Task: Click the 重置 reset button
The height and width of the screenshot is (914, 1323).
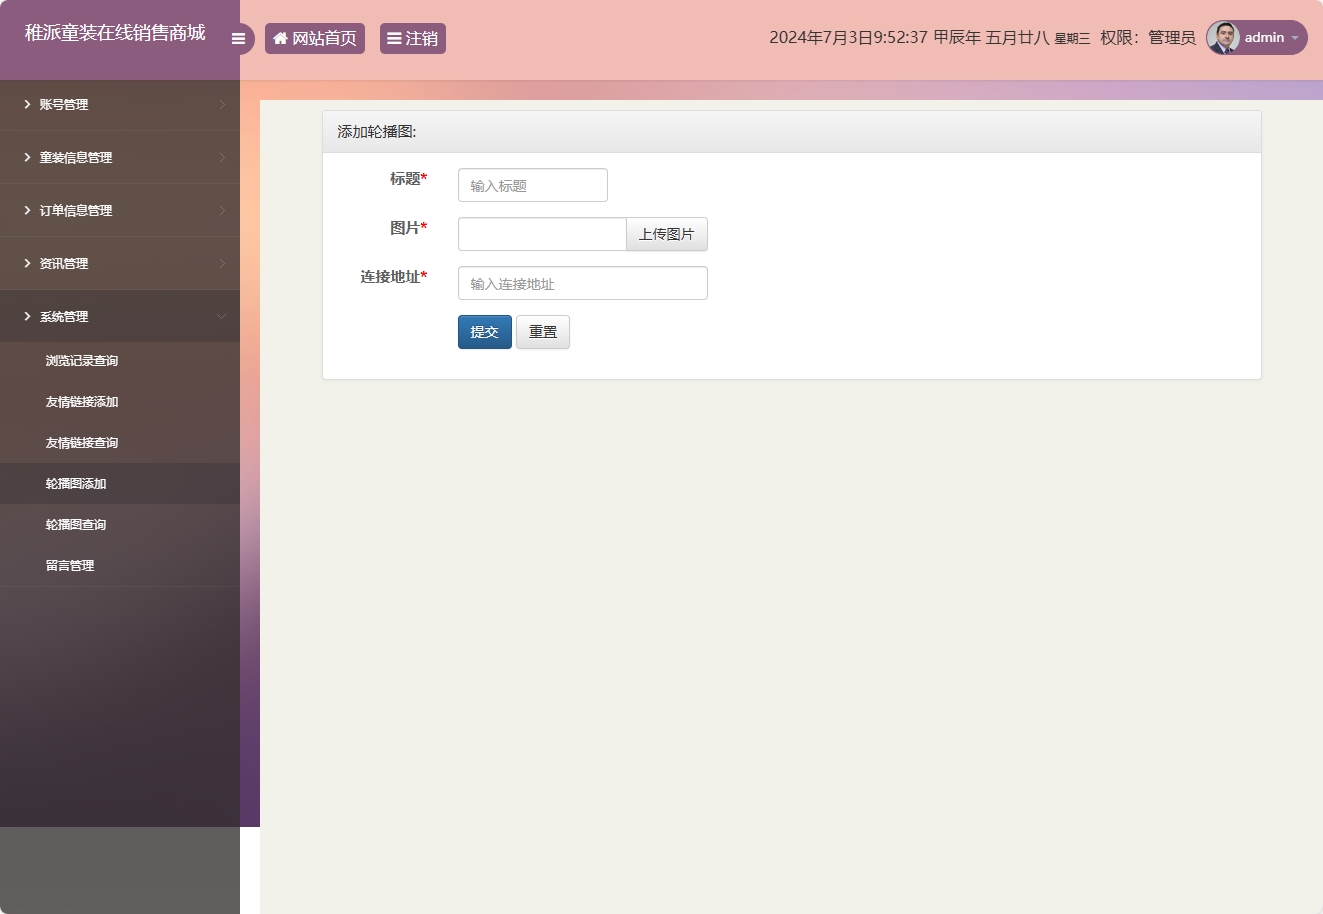Action: coord(542,331)
